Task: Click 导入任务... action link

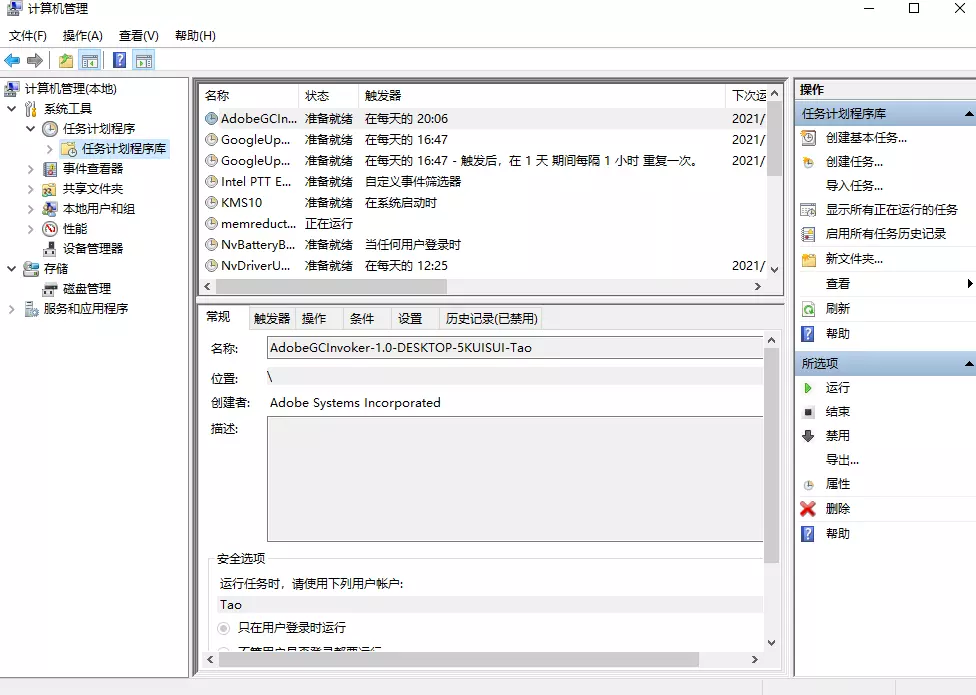Action: pyautogui.click(x=854, y=185)
